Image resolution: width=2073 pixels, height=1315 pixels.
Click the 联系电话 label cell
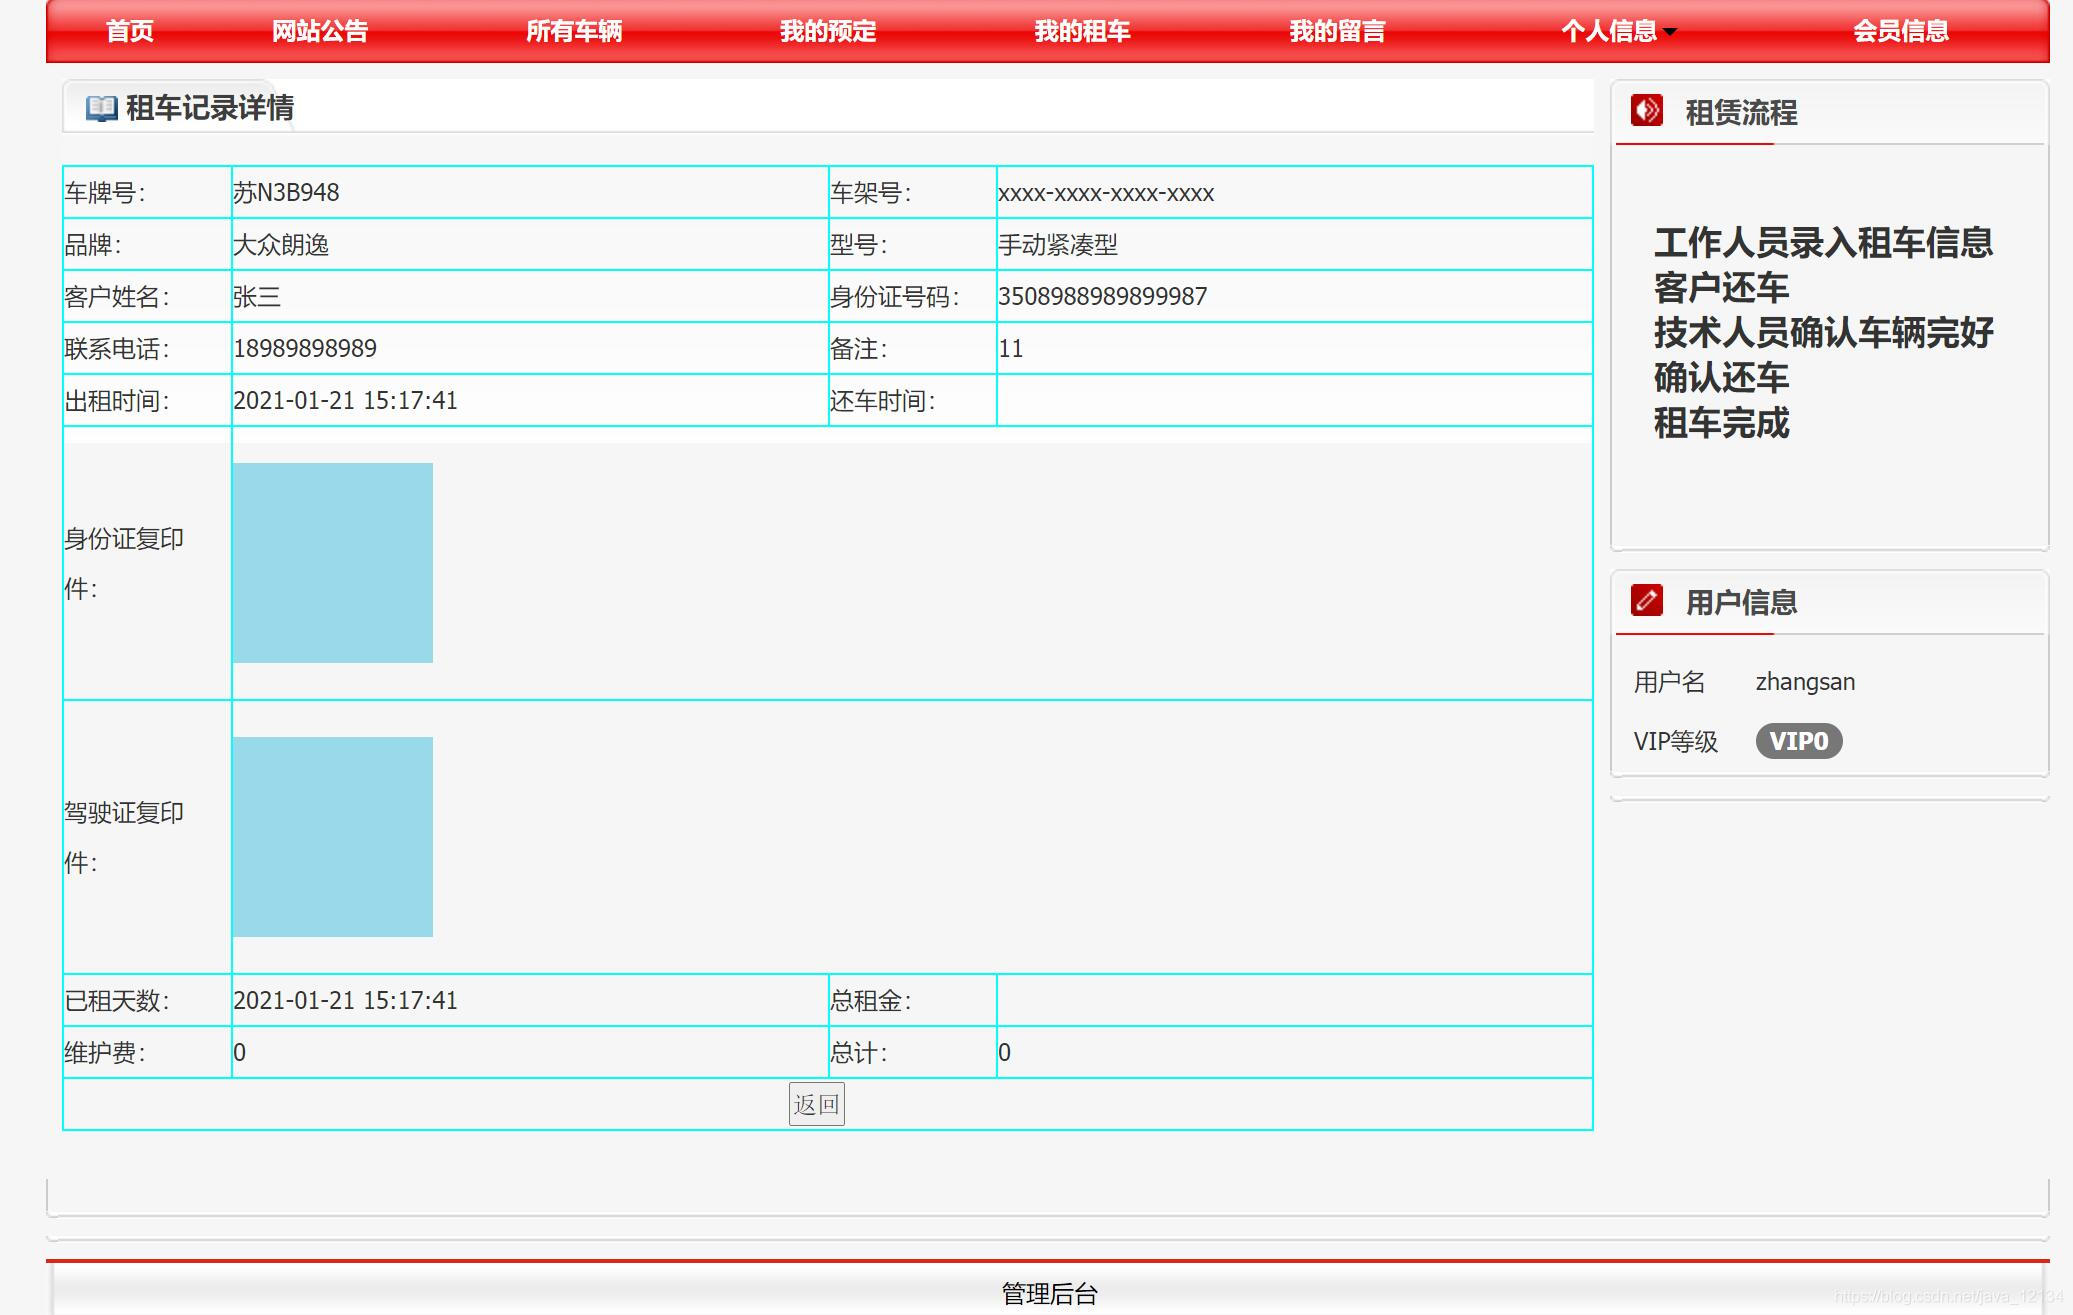pyautogui.click(x=147, y=348)
